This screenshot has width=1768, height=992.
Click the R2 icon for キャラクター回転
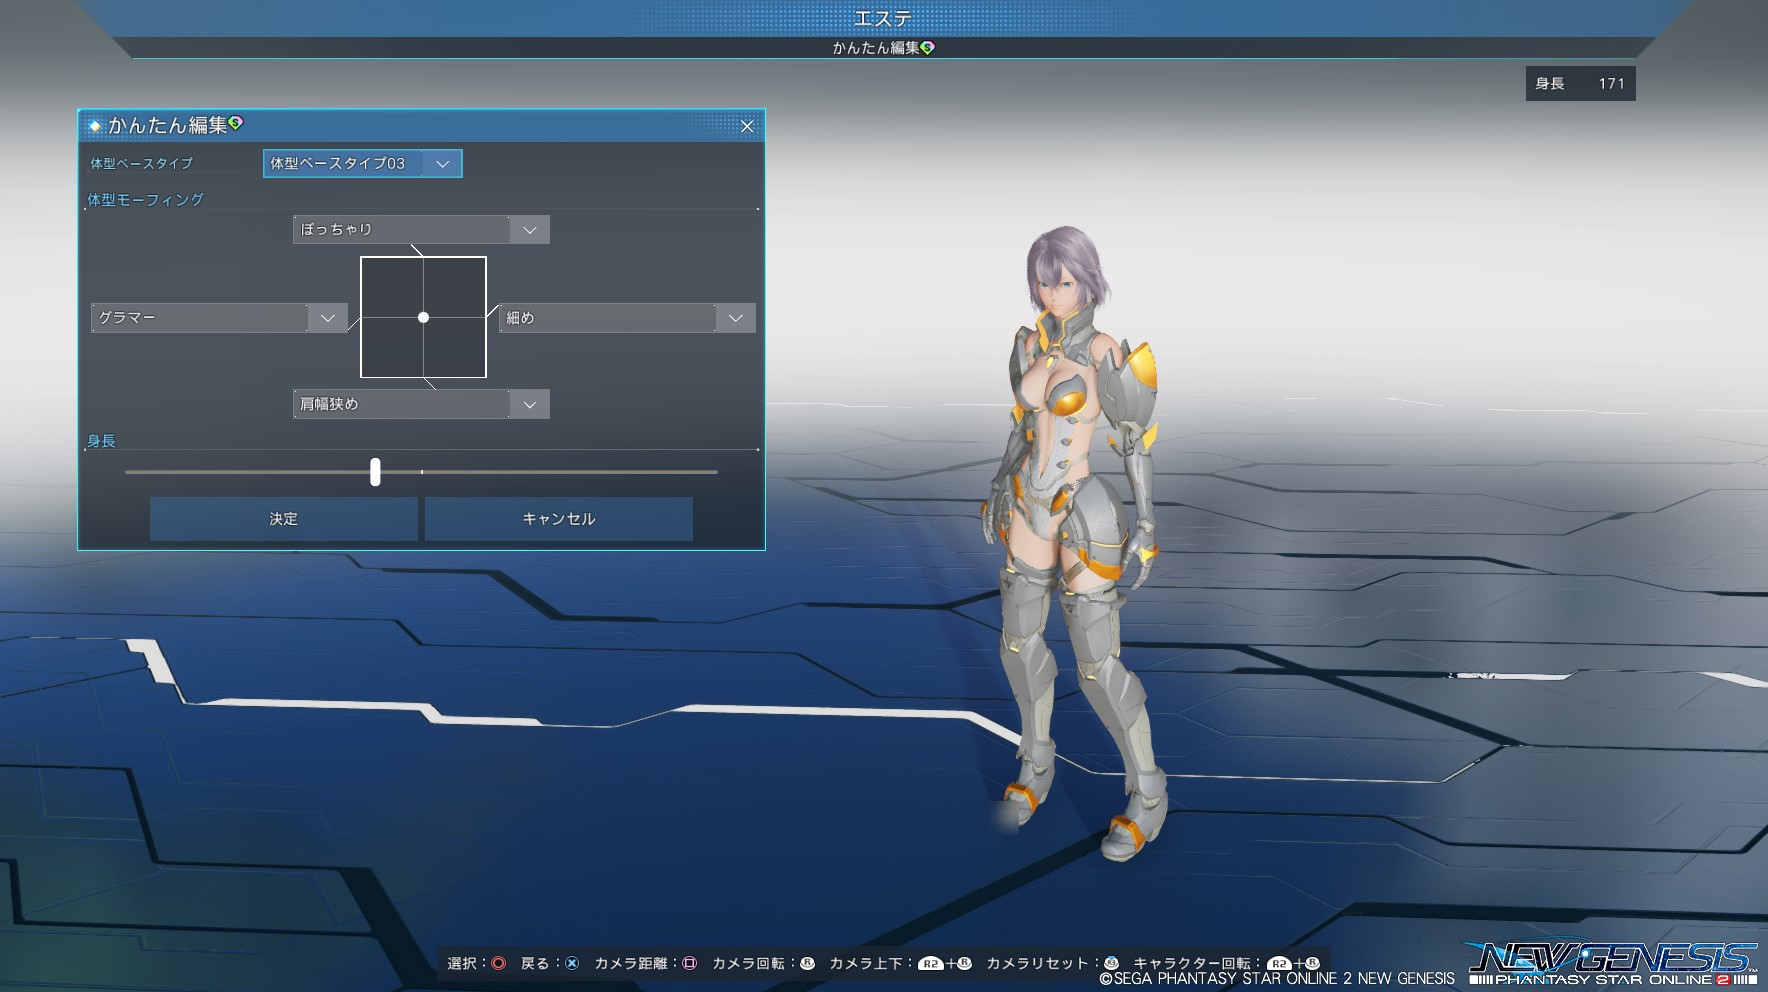[1279, 964]
